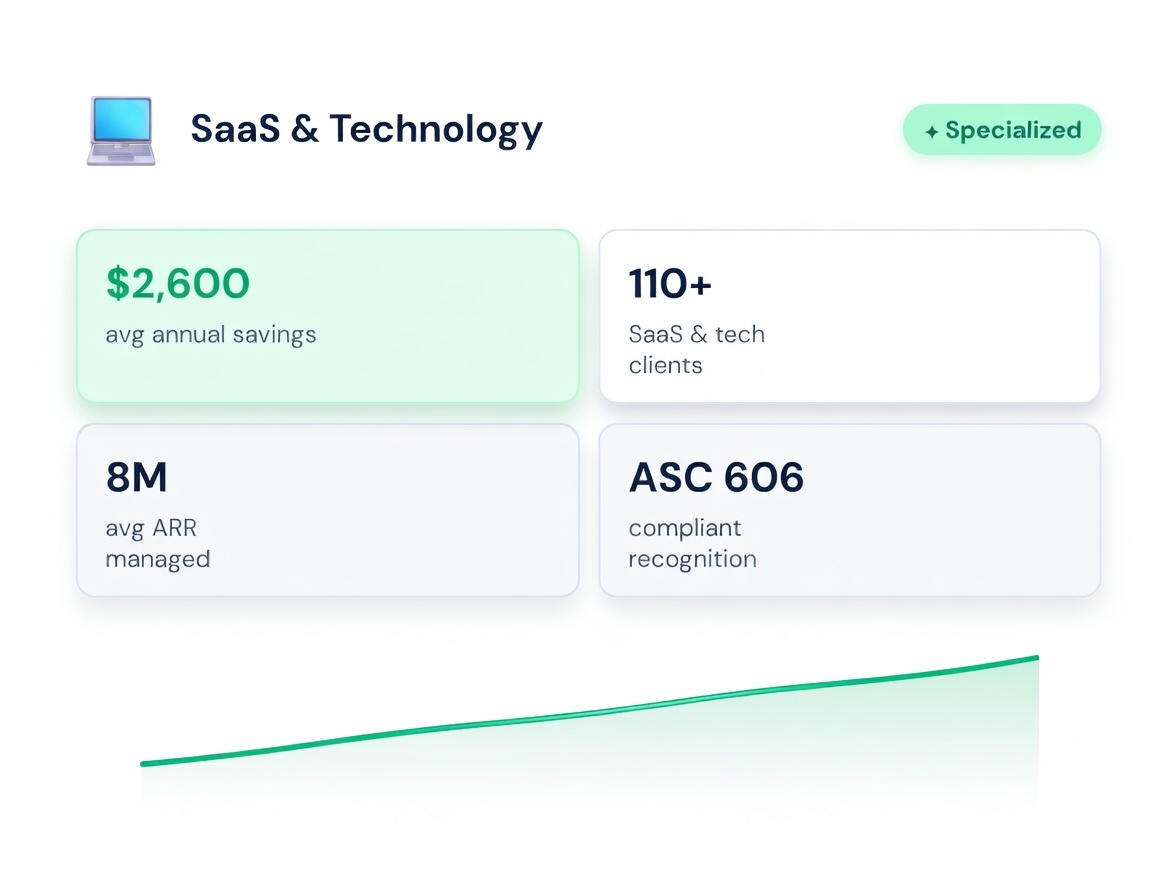1168x896 pixels.
Task: Click the right end of the green trend line
Action: pos(1035,658)
